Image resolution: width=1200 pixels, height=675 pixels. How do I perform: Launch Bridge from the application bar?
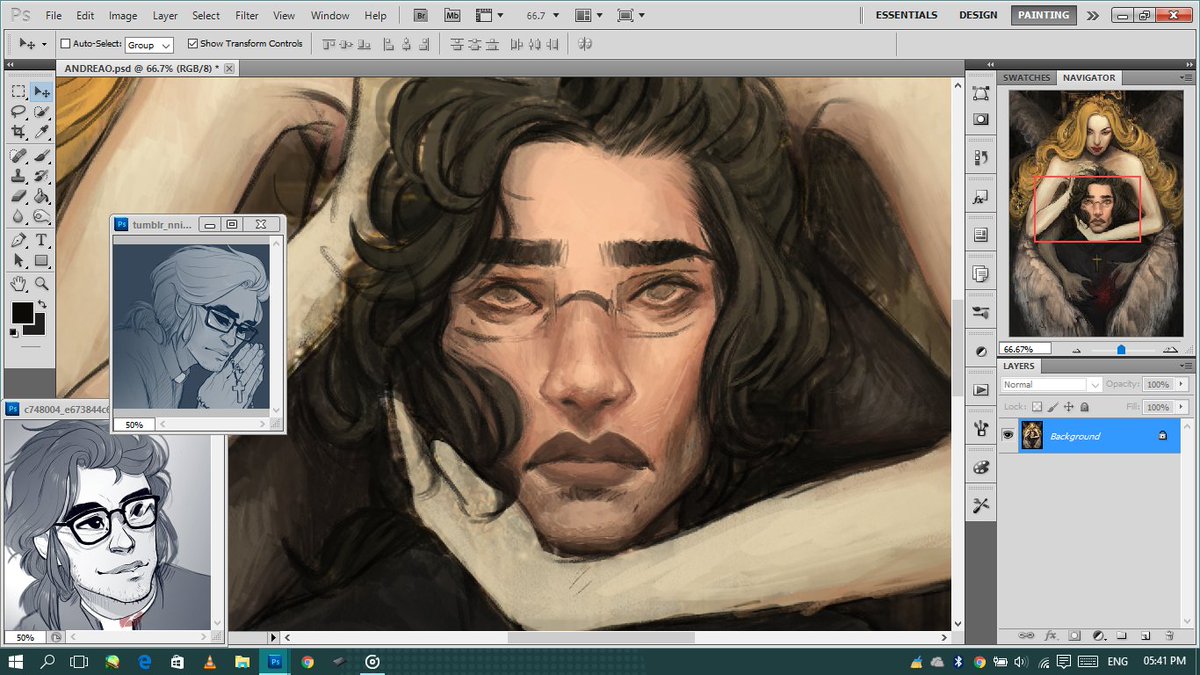tap(422, 15)
